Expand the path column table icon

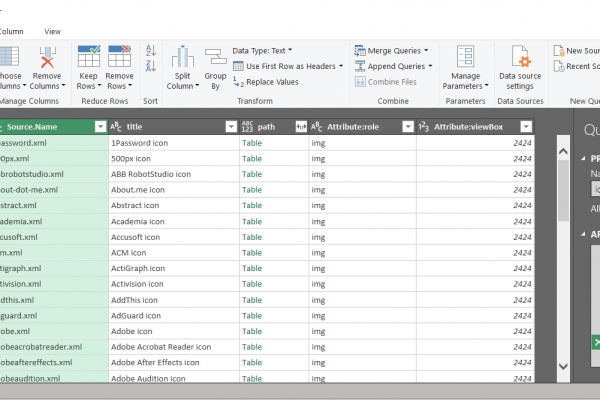[x=301, y=127]
